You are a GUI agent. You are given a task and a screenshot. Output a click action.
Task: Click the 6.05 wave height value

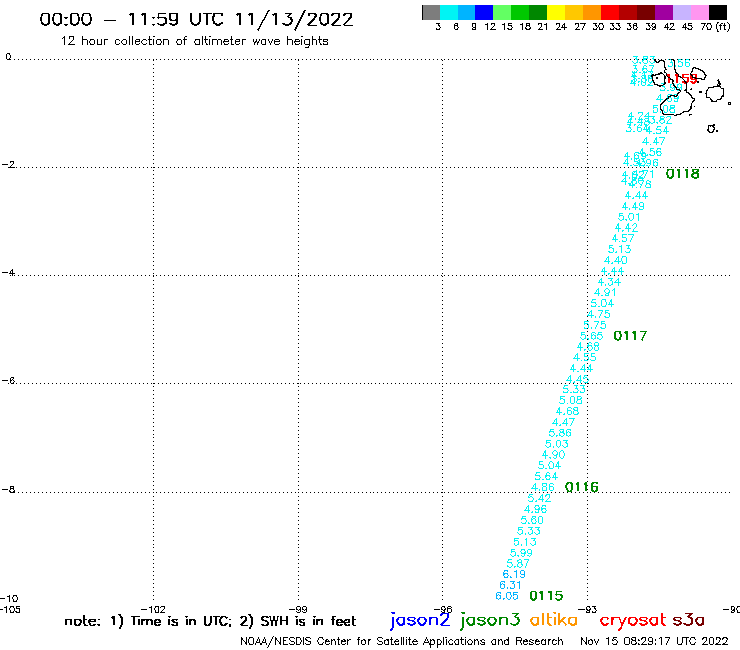pos(507,596)
